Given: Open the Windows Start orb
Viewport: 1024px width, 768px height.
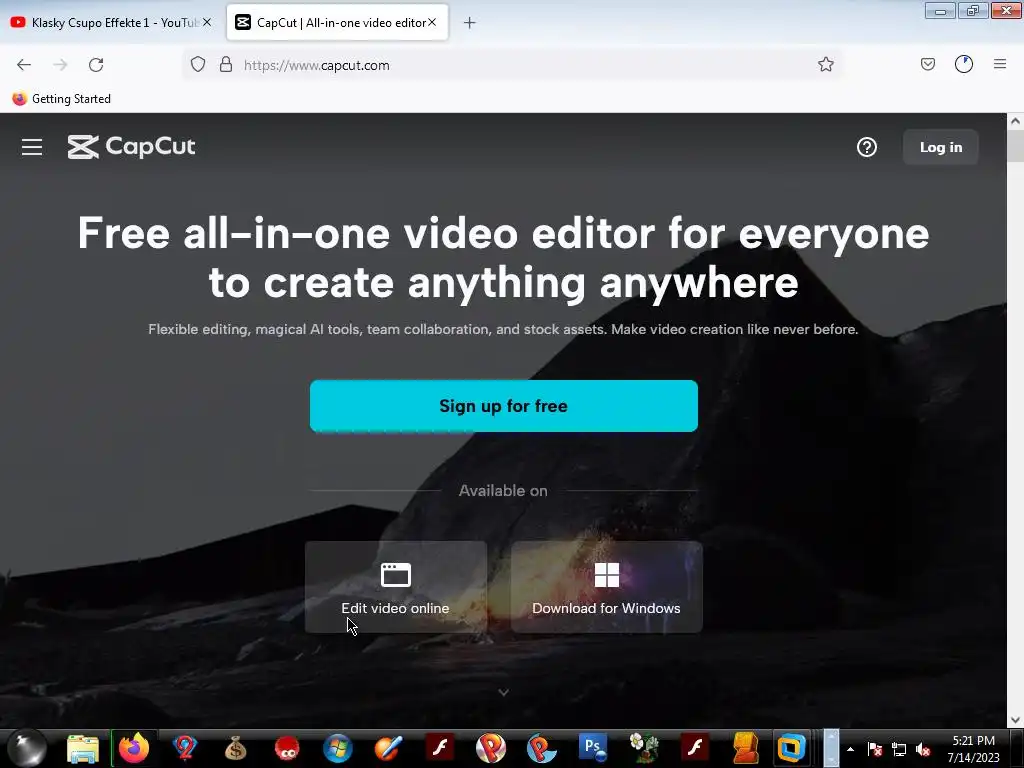Looking at the screenshot, I should coord(27,748).
